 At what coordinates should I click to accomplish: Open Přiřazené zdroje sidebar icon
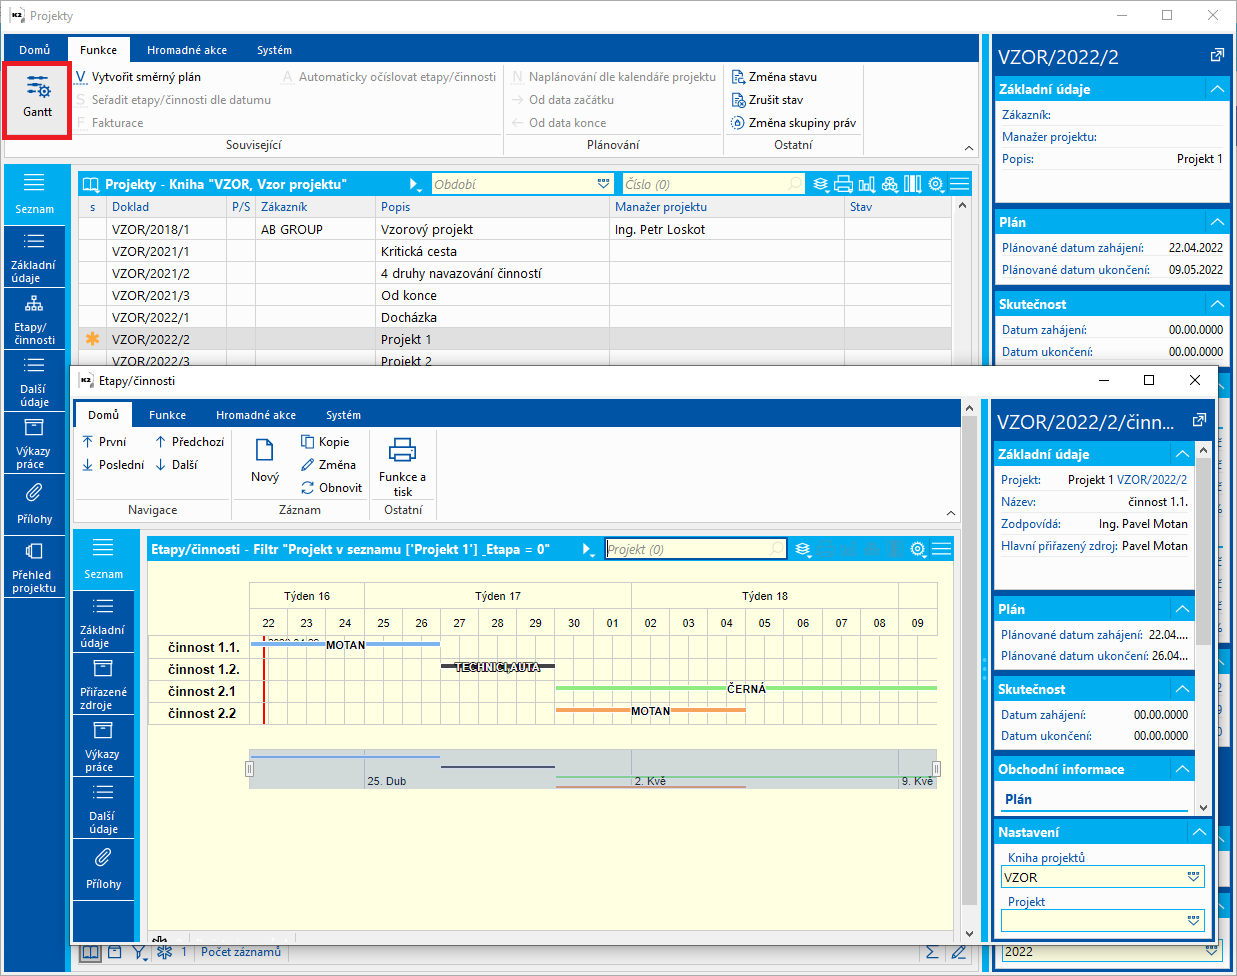[103, 684]
